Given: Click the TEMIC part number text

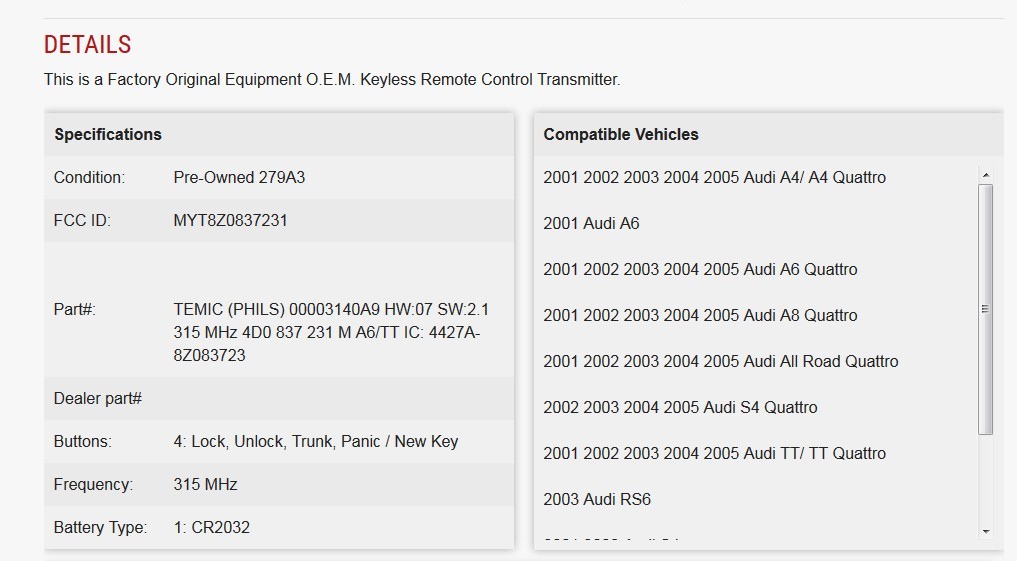Looking at the screenshot, I should [x=331, y=332].
